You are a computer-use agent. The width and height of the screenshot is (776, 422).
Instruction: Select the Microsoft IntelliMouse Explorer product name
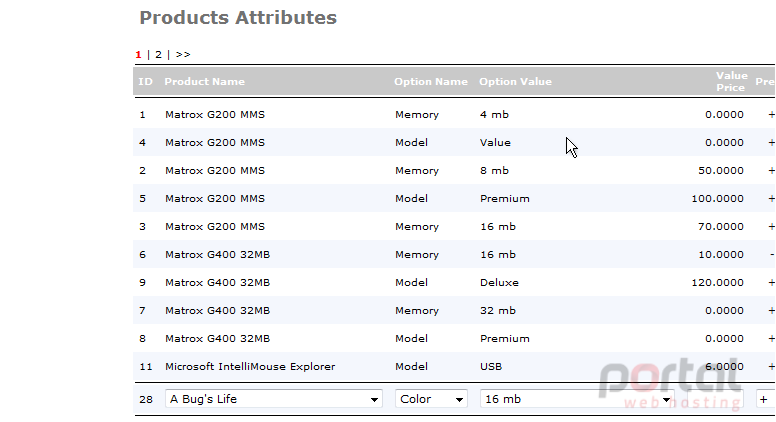tap(250, 367)
